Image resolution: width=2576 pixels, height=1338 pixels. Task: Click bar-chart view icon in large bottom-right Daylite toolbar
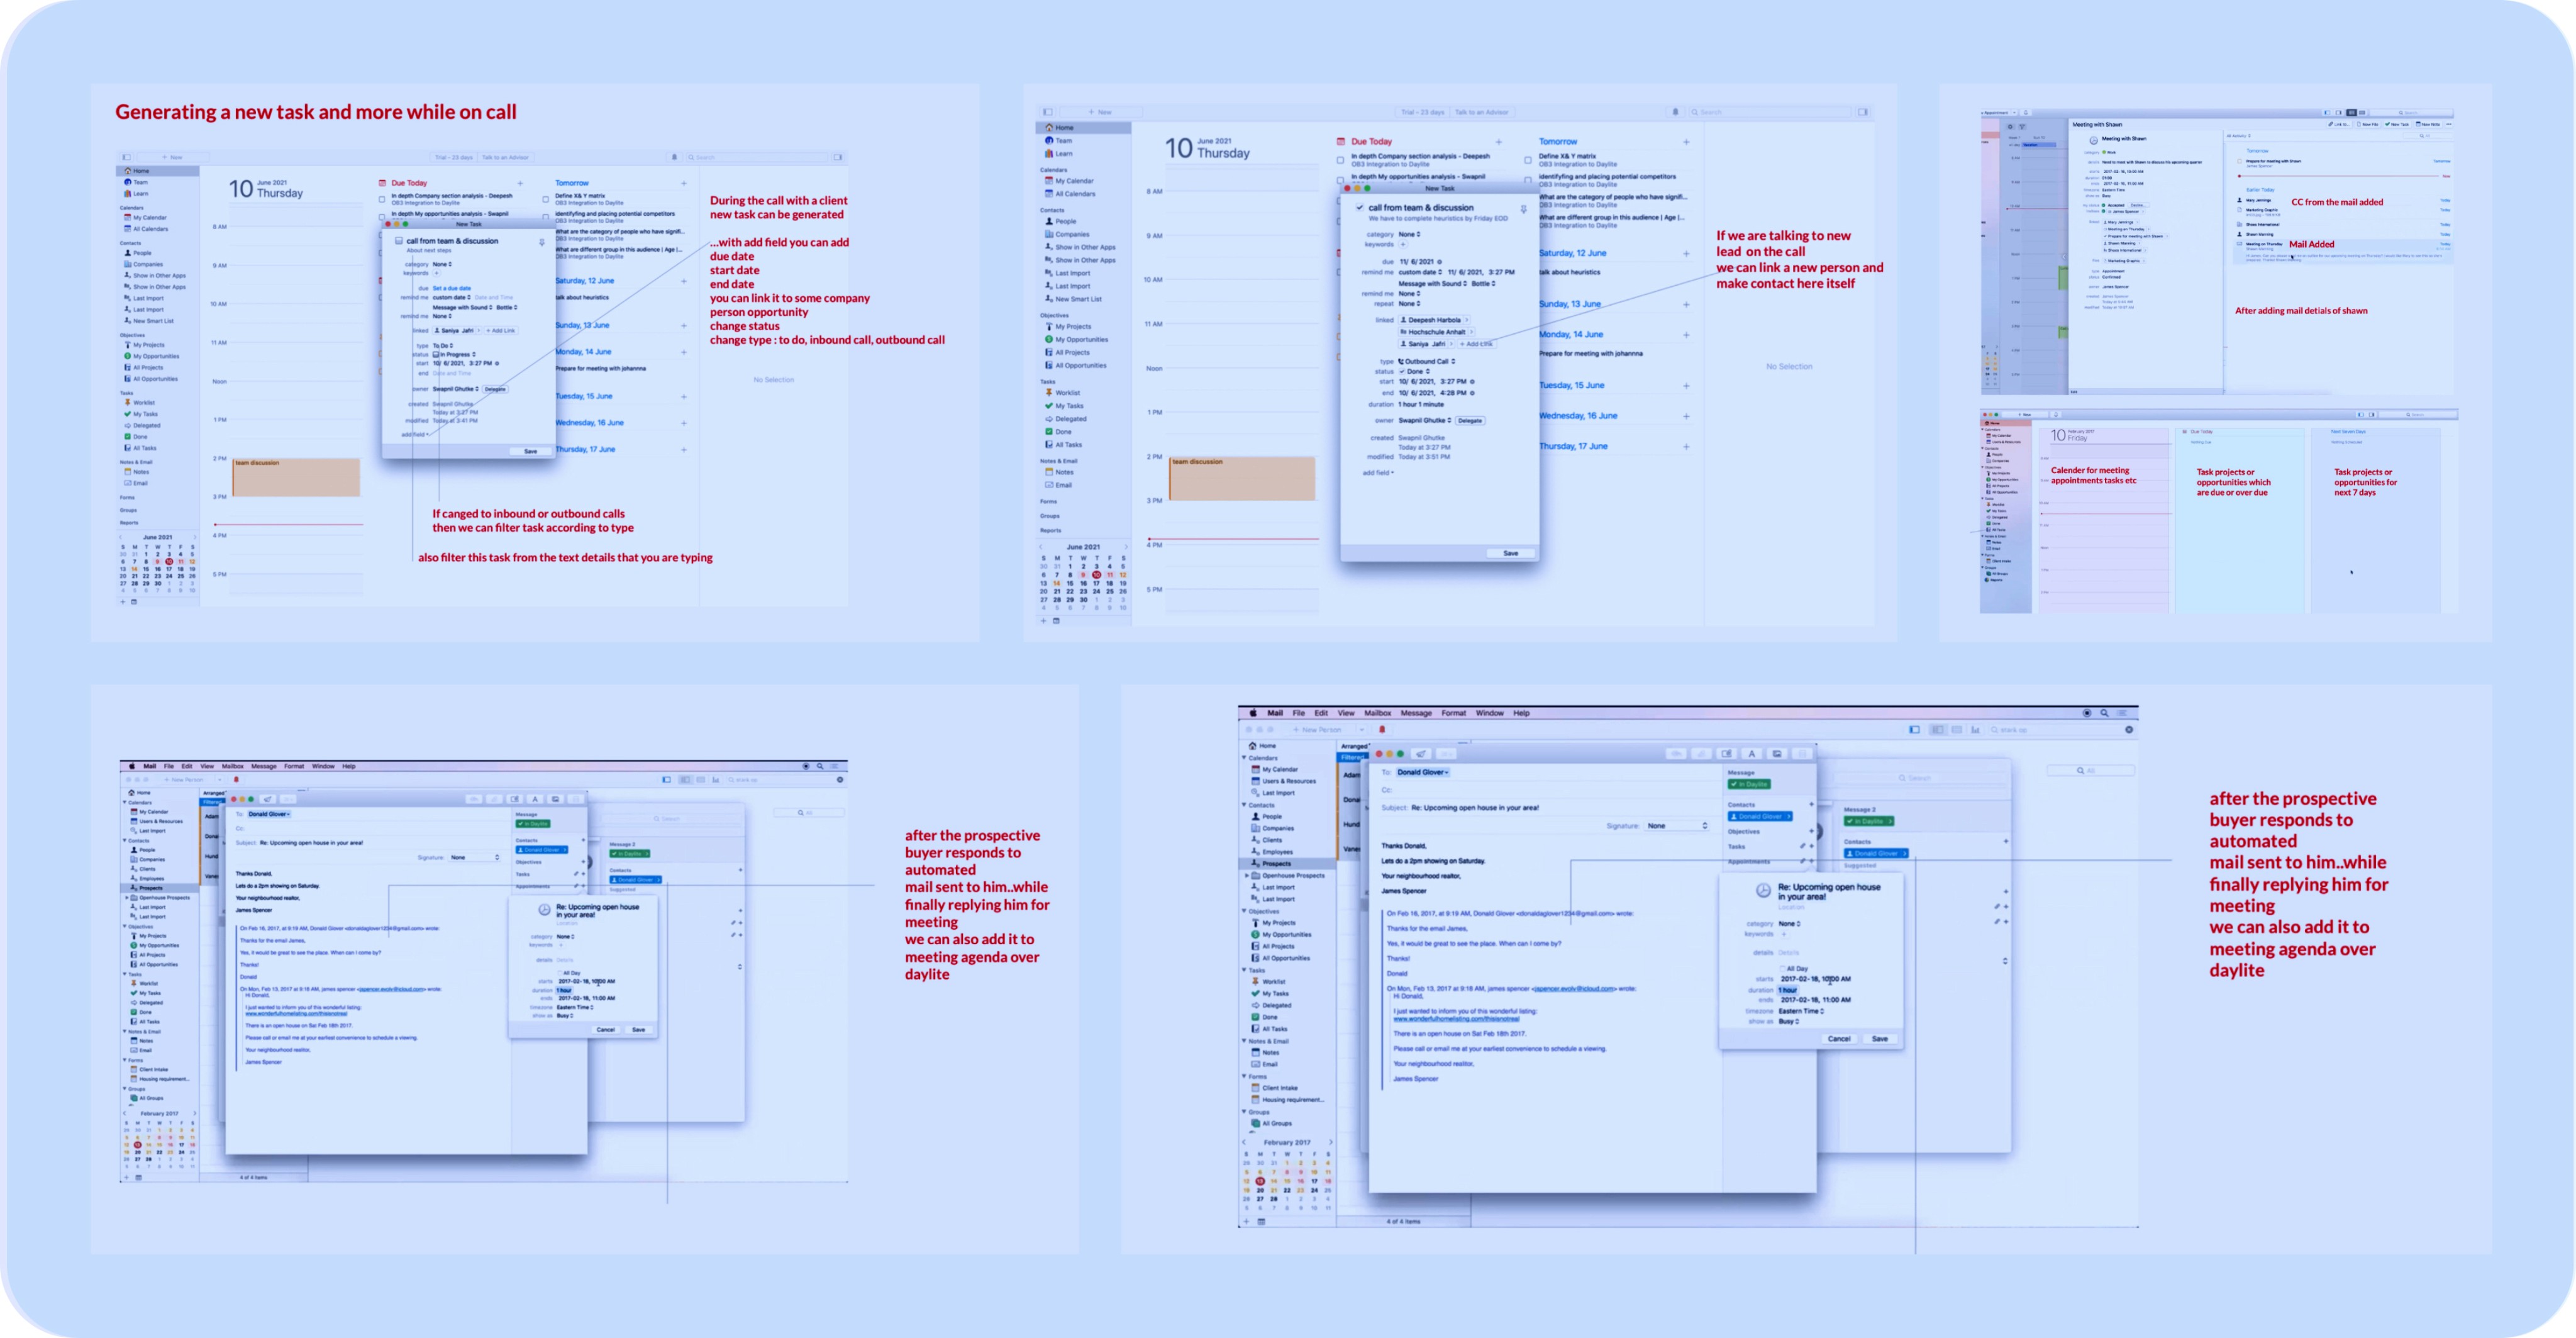1975,730
